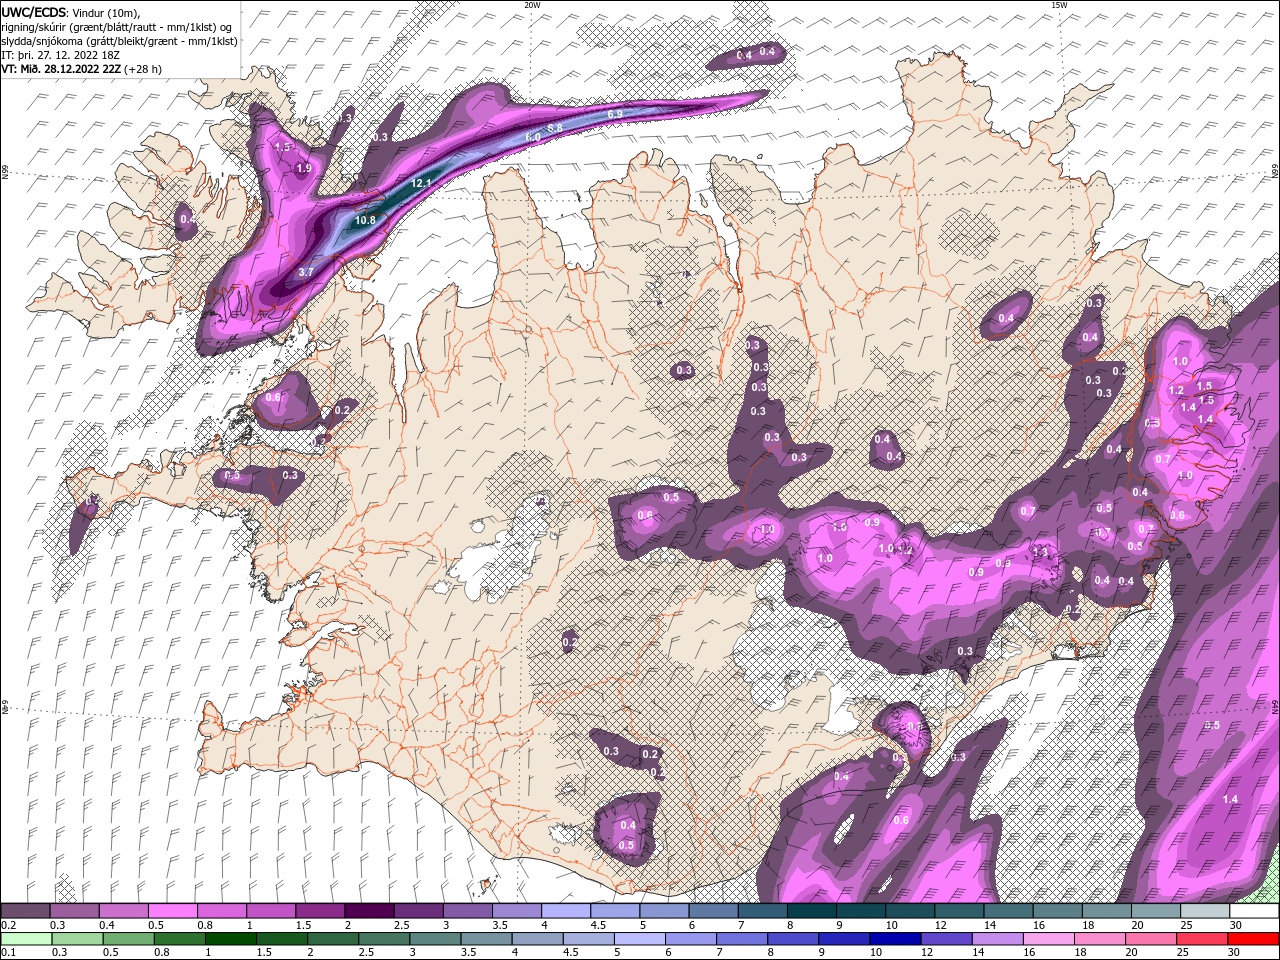Click the 1.9 value in the Westfjords
The height and width of the screenshot is (960, 1280).
click(x=304, y=168)
